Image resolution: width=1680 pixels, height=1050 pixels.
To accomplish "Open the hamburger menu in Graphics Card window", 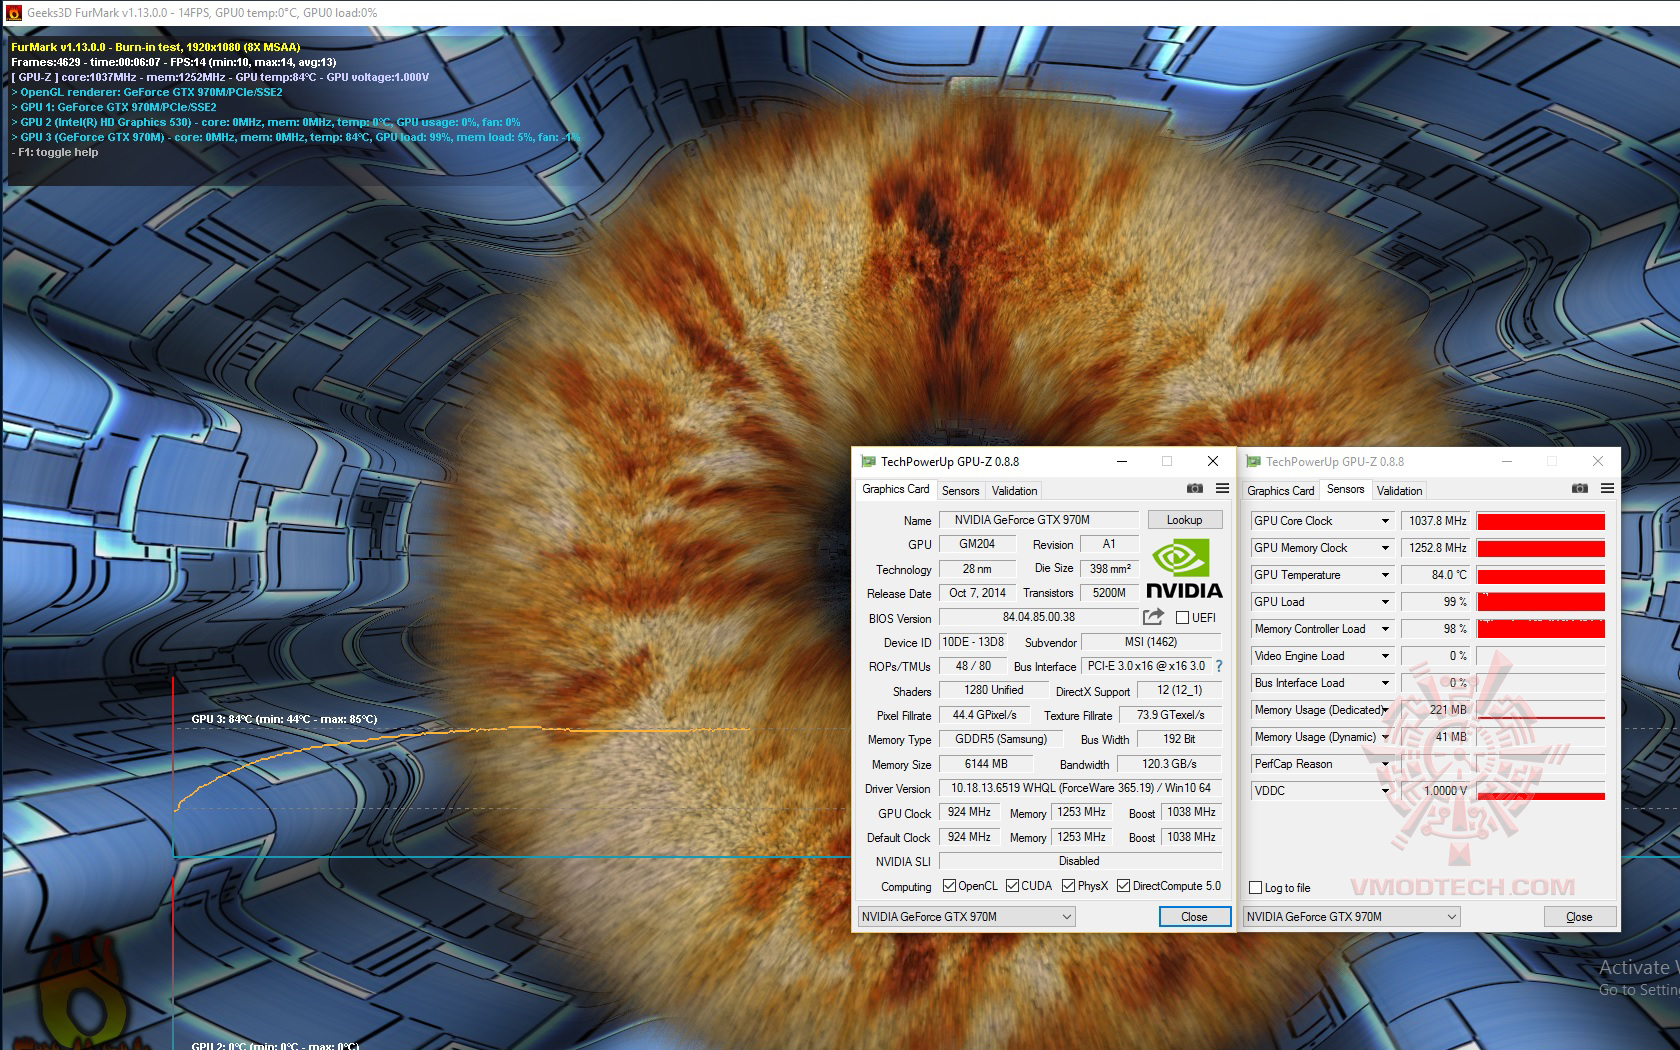I will pos(1222,489).
